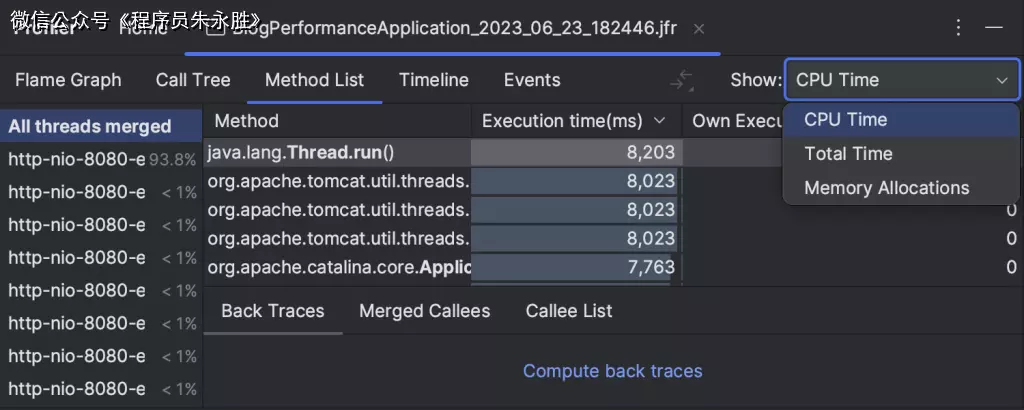The width and height of the screenshot is (1024, 410).
Task: Switch to the Call Tree tab
Action: pyautogui.click(x=193, y=80)
